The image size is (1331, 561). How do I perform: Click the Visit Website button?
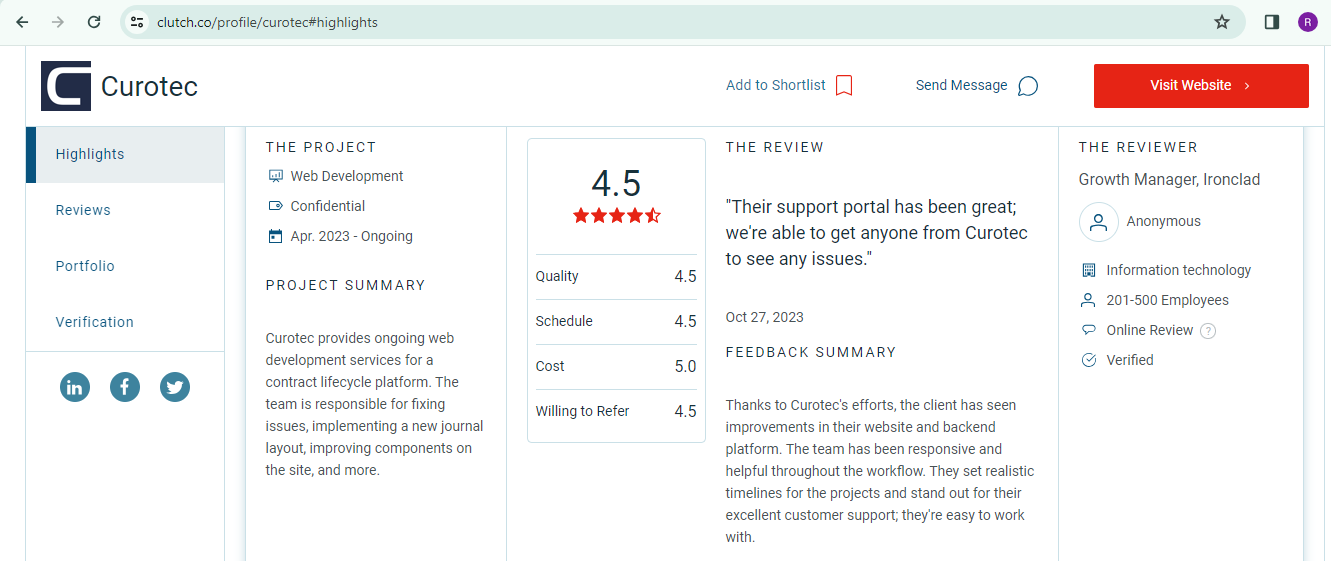[1201, 86]
